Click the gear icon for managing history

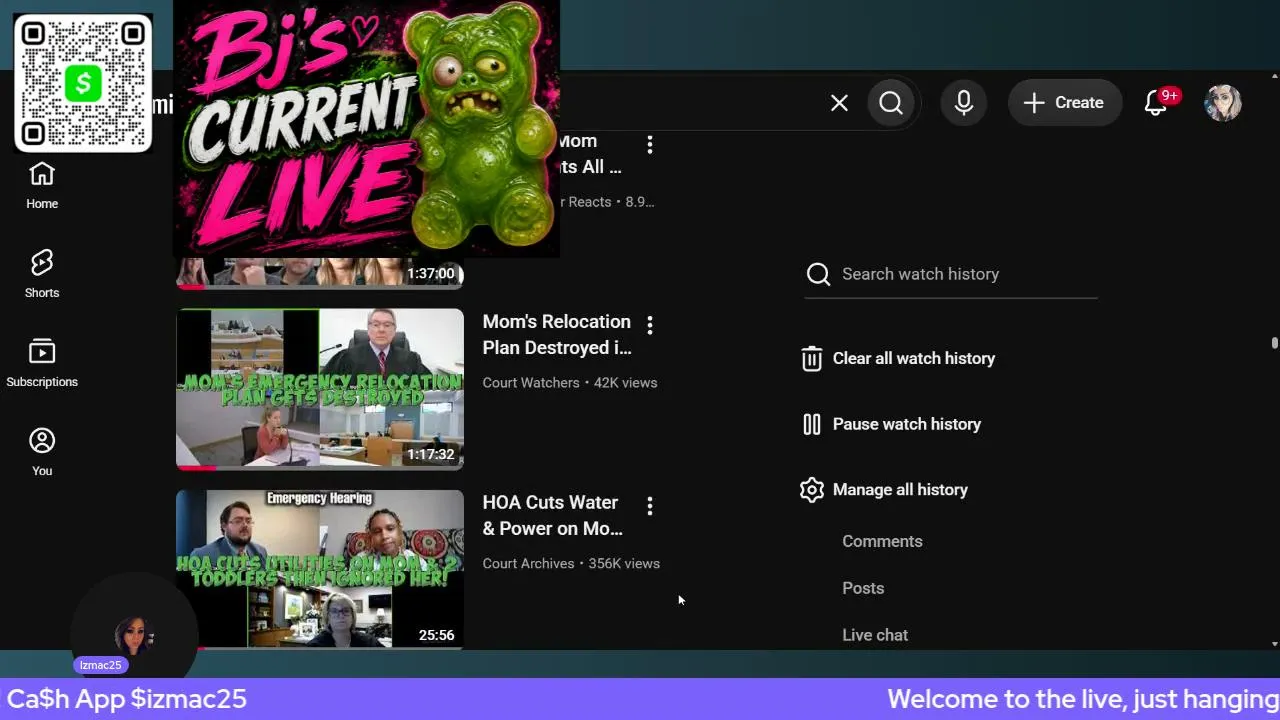pos(812,490)
